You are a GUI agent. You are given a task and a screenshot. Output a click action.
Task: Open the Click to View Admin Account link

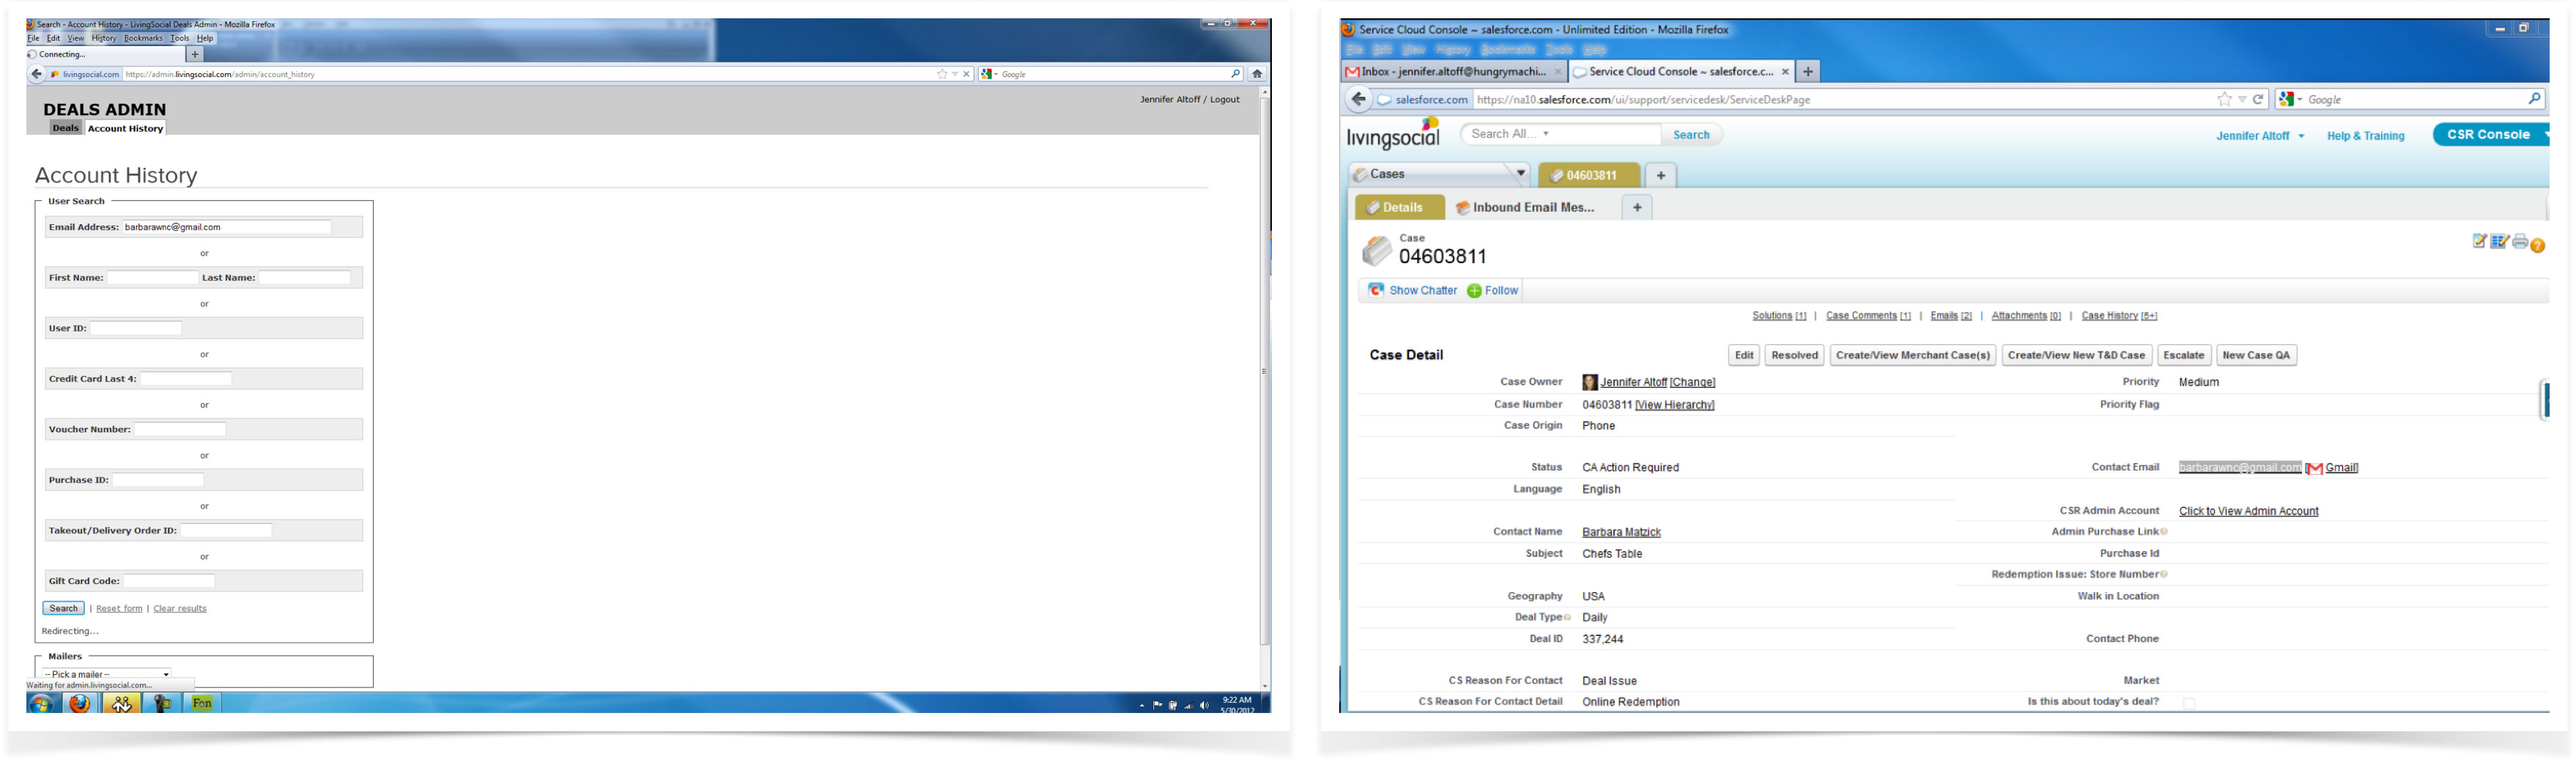[2248, 510]
